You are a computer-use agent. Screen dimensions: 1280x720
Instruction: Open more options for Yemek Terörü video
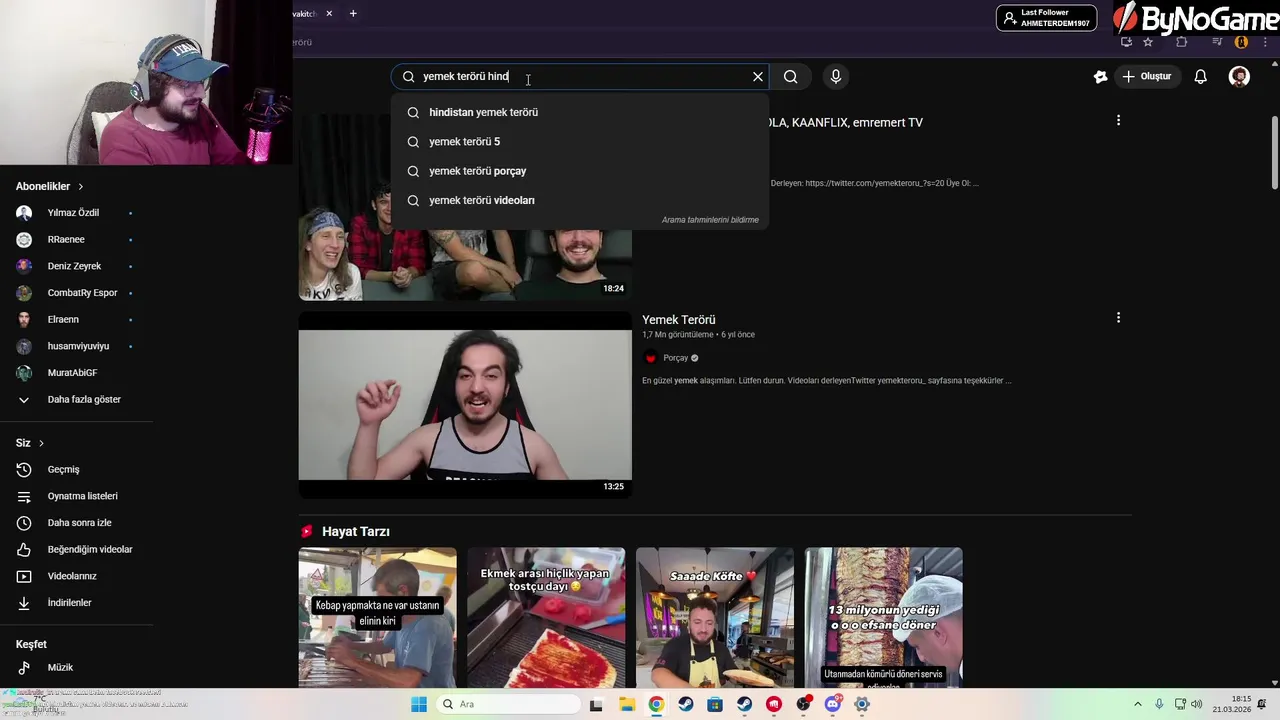(1118, 318)
